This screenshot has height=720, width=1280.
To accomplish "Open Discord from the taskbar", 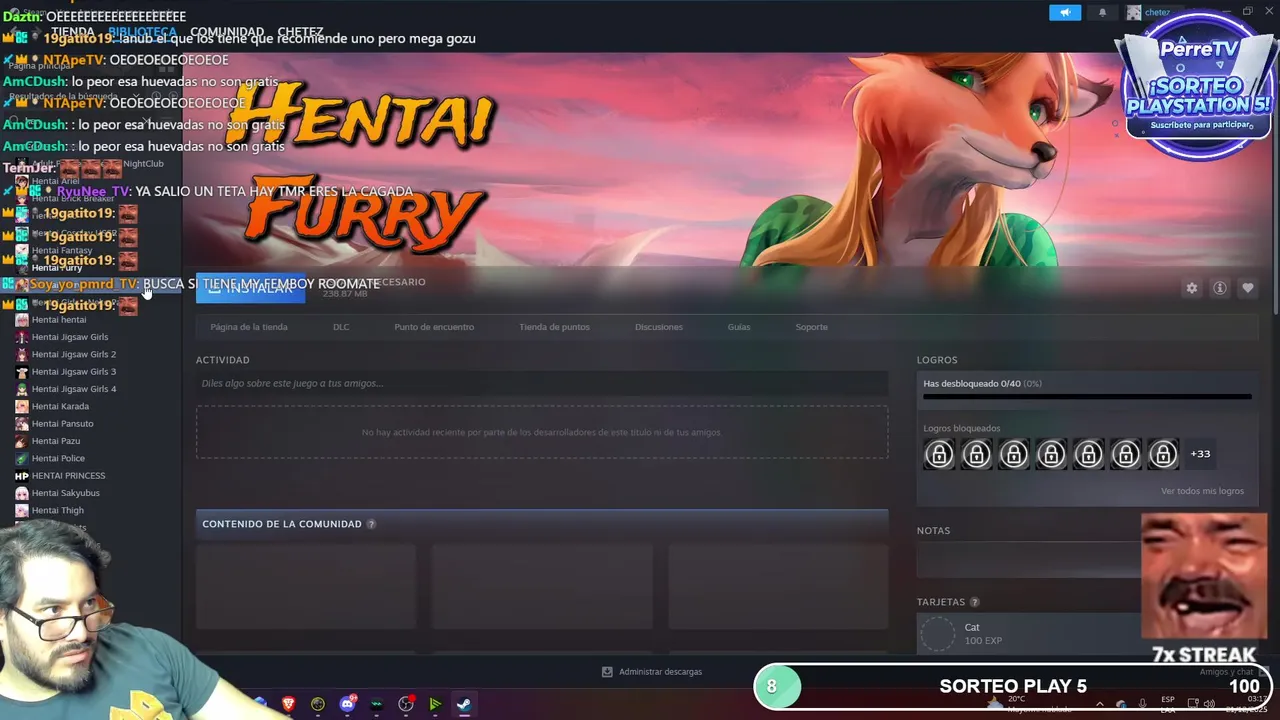I will (347, 704).
